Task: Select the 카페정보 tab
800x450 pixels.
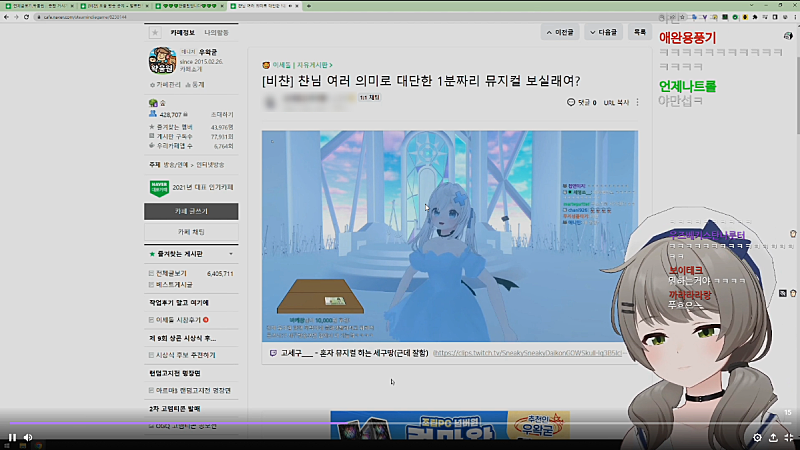Action: [x=181, y=33]
